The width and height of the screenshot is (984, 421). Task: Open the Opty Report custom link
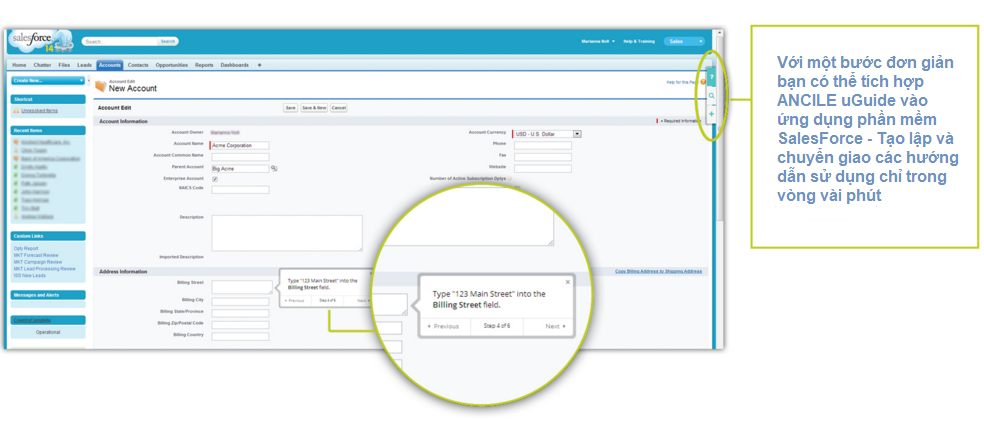[x=26, y=248]
